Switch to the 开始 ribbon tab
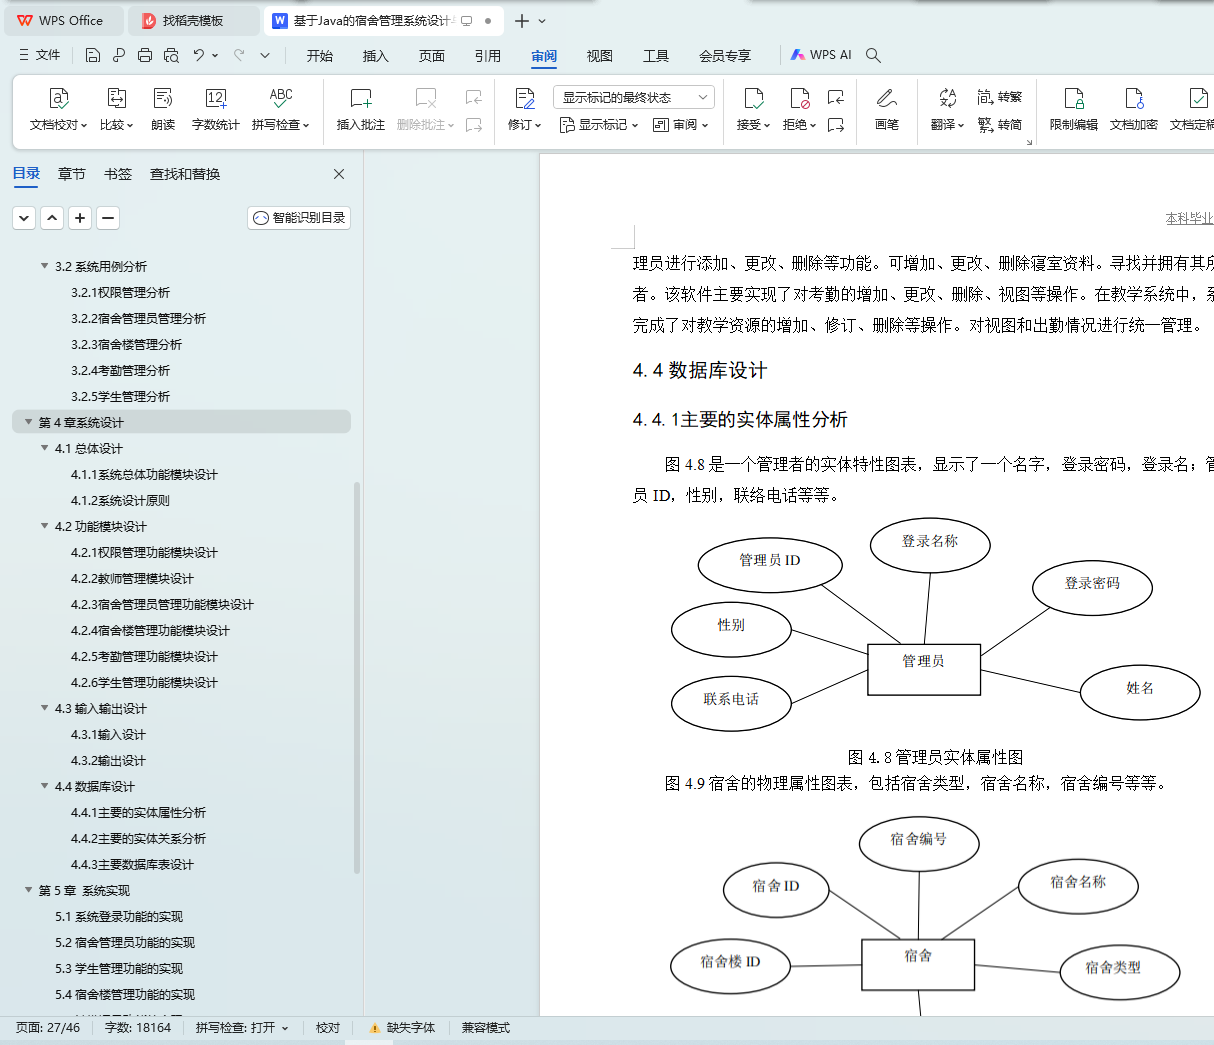Image resolution: width=1214 pixels, height=1045 pixels. tap(320, 56)
